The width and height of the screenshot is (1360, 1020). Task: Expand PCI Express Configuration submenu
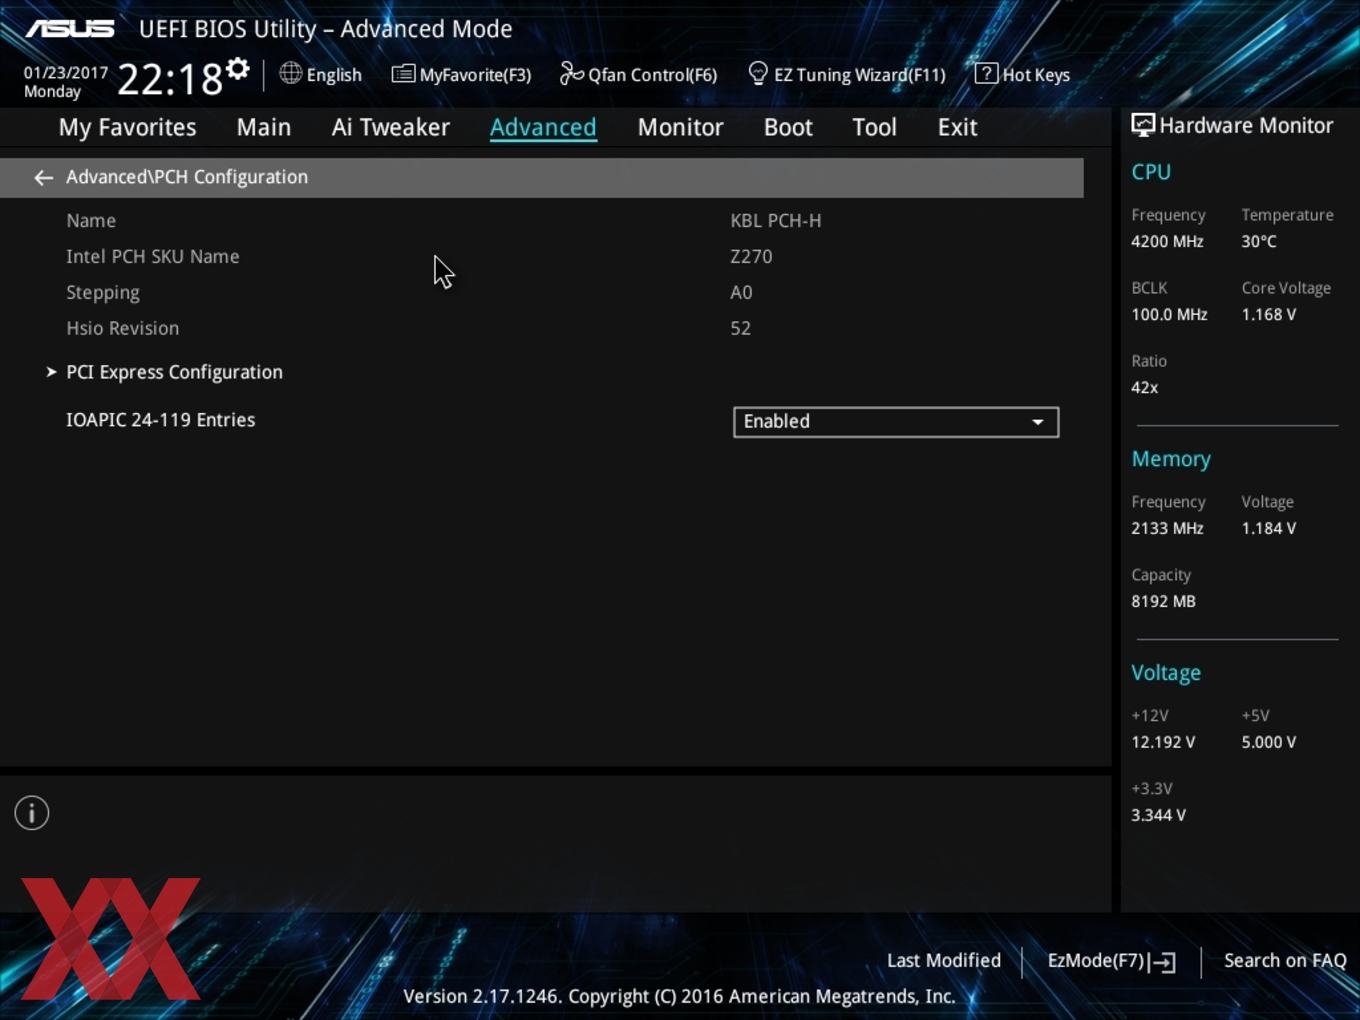(x=174, y=372)
